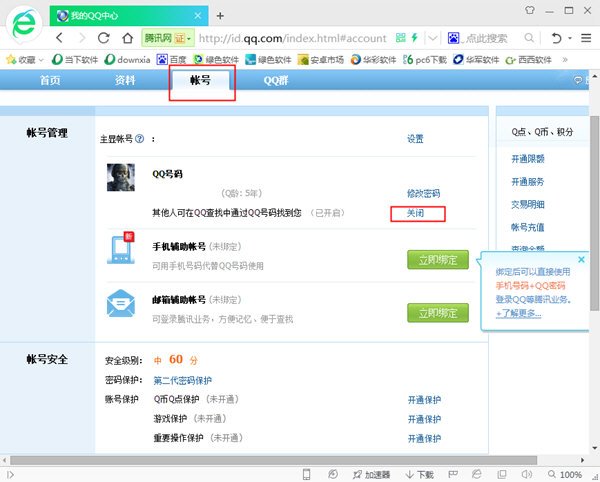The height and width of the screenshot is (482, 600).
Task: Switch to the 首页 tab
Action: point(50,80)
